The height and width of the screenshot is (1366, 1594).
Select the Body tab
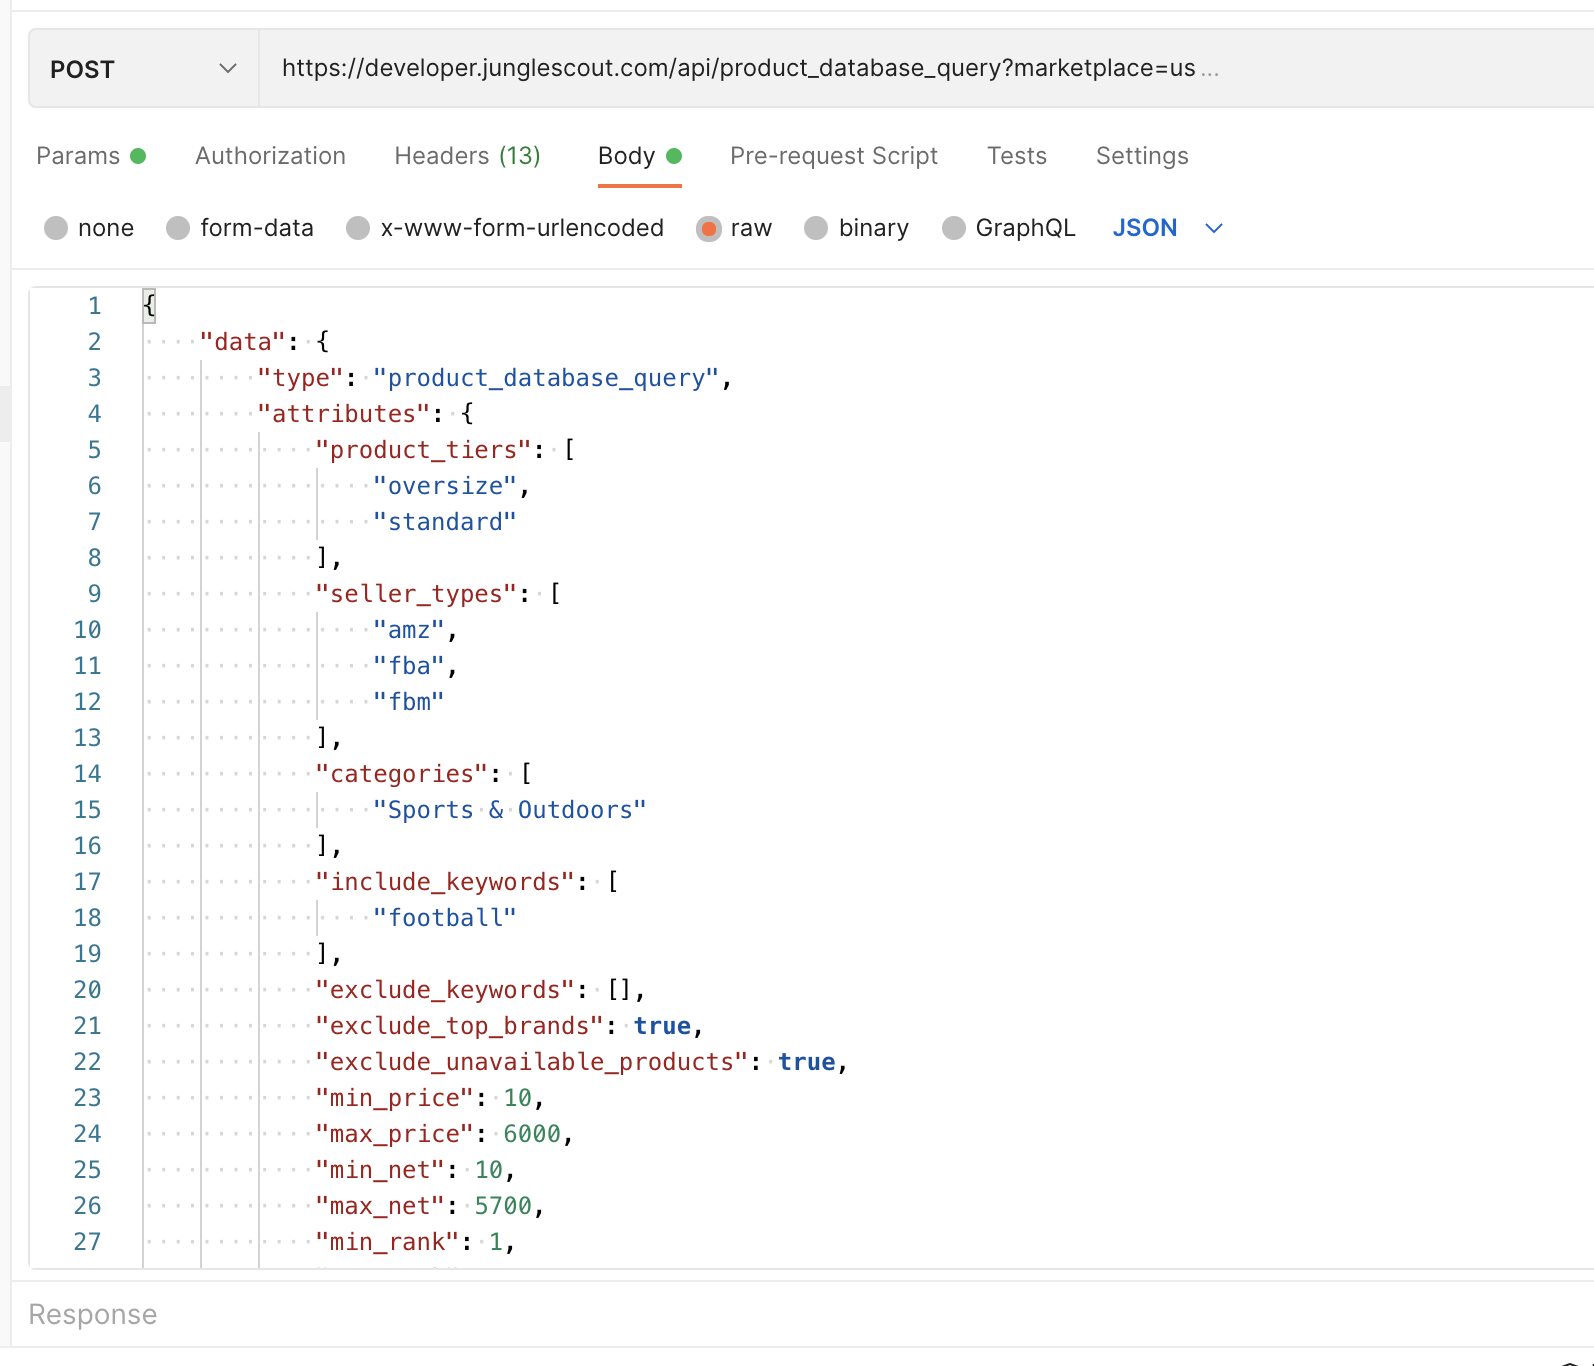[x=639, y=156]
